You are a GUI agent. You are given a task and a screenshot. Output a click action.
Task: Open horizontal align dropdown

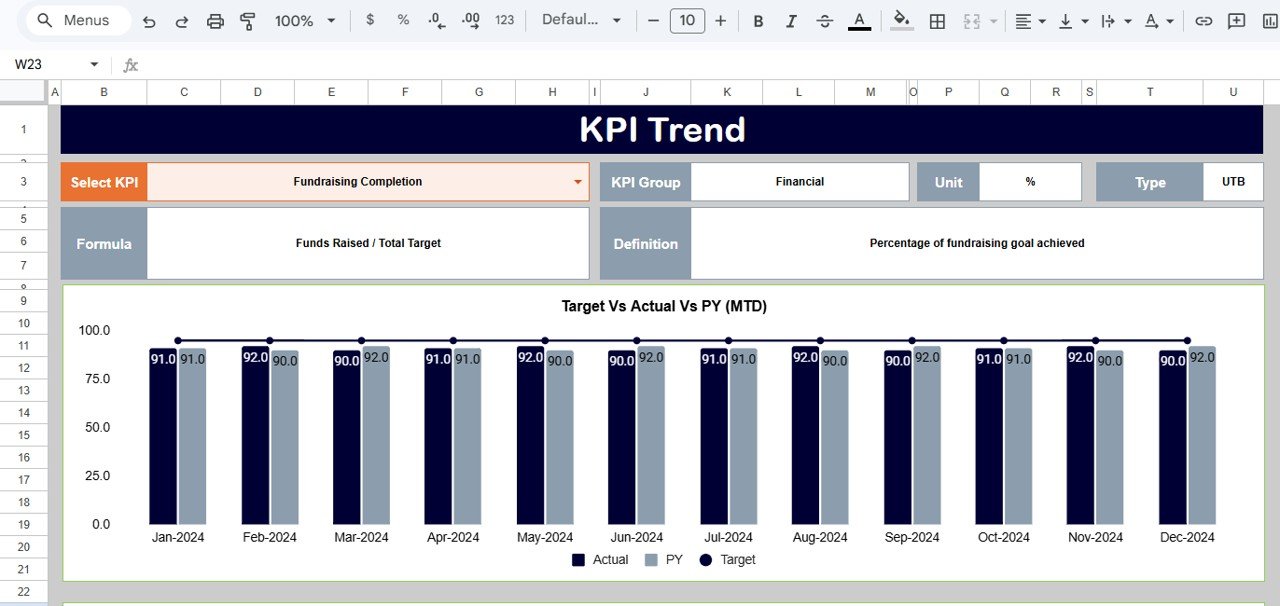click(1029, 21)
